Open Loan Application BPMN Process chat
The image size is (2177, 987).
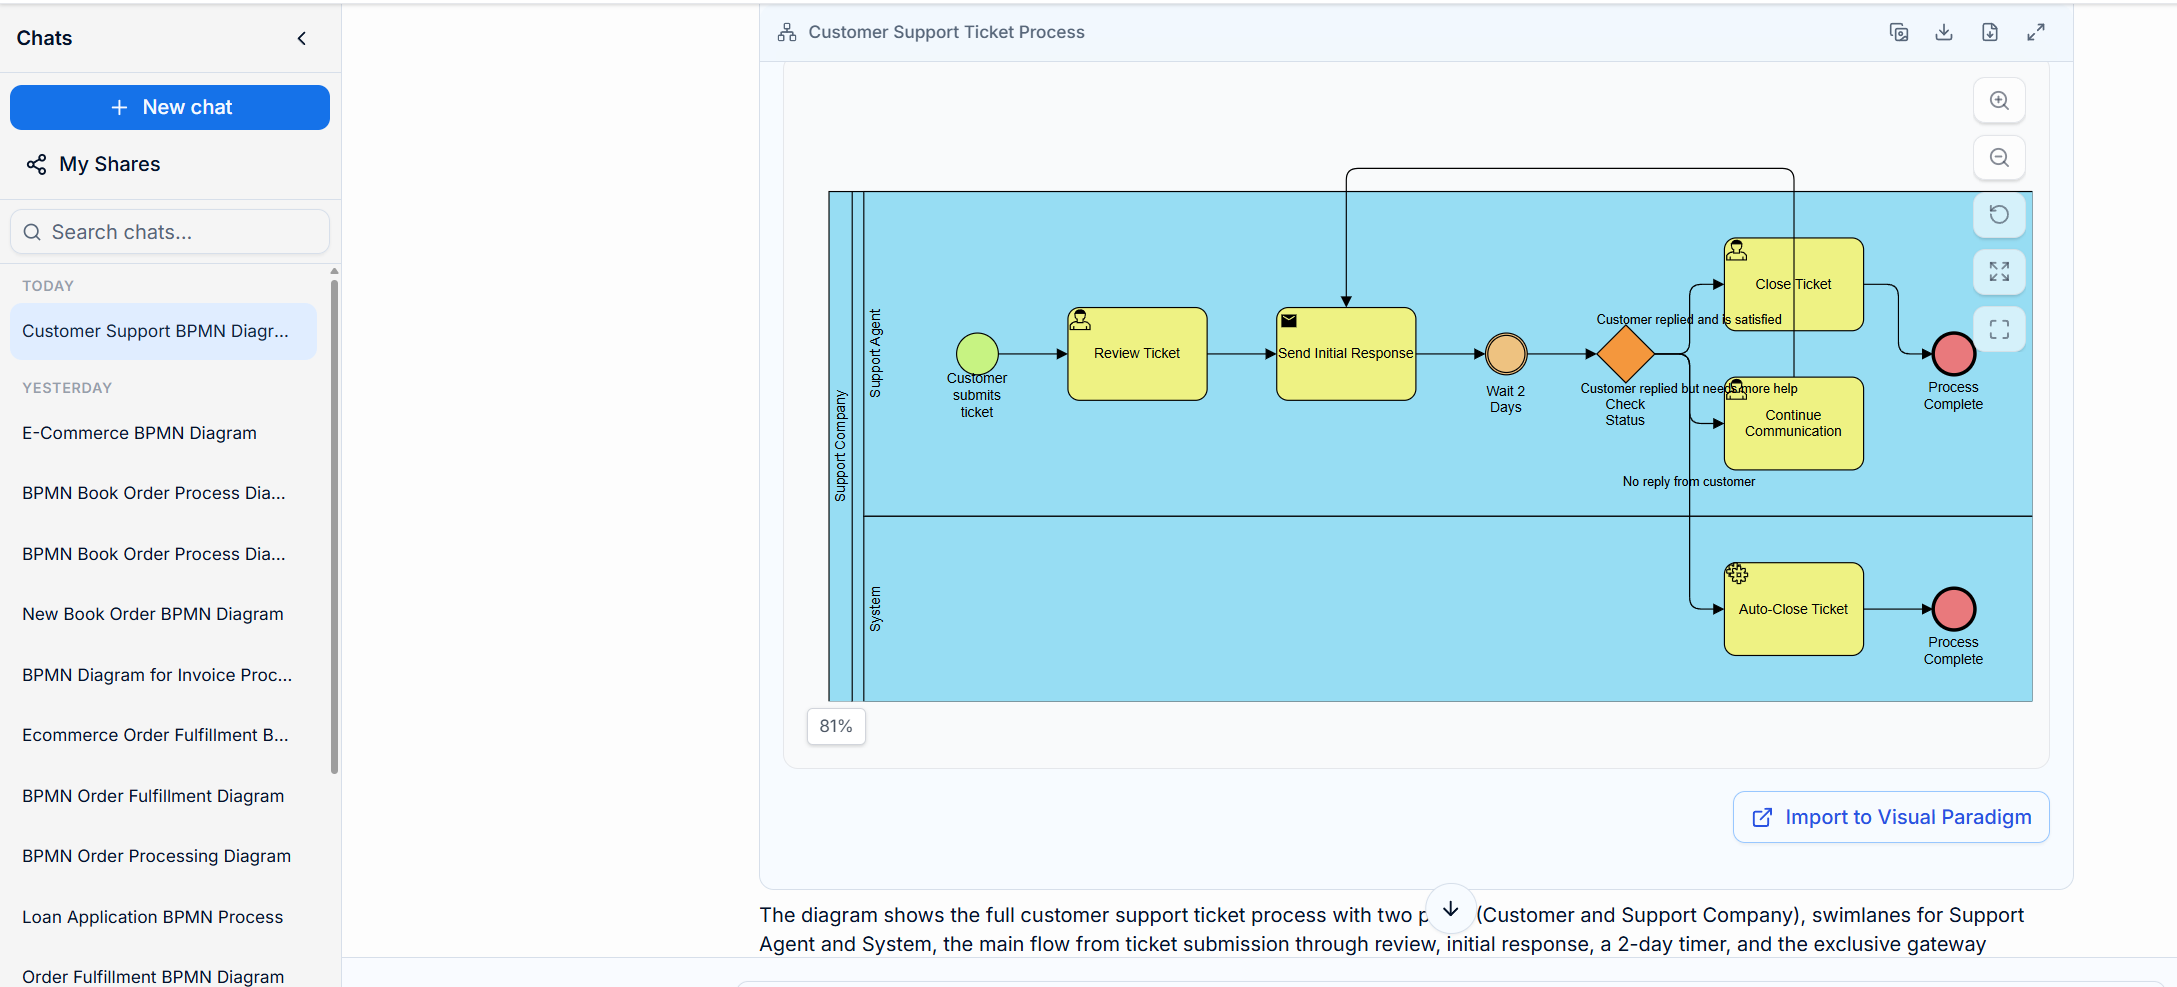tap(152, 917)
